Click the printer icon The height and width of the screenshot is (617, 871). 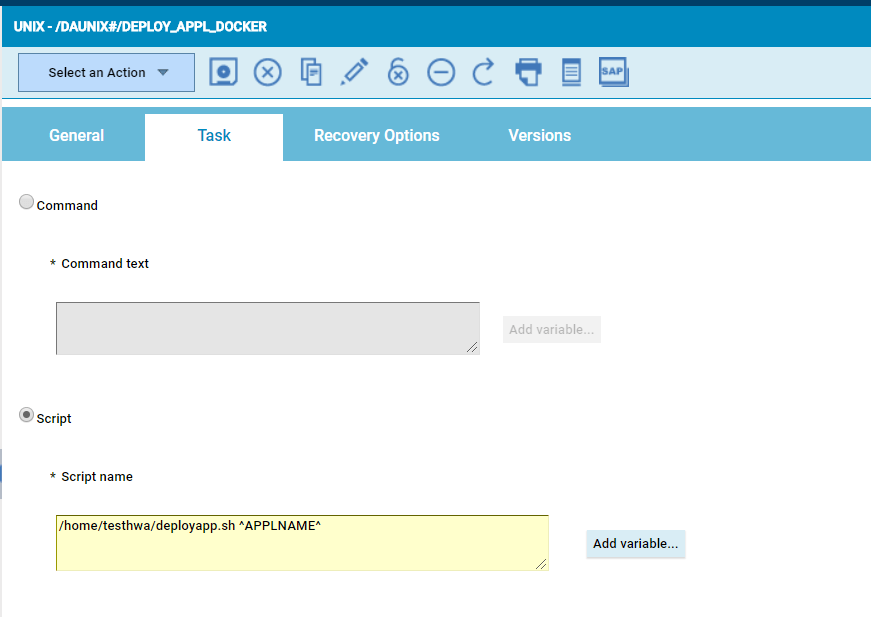click(528, 72)
